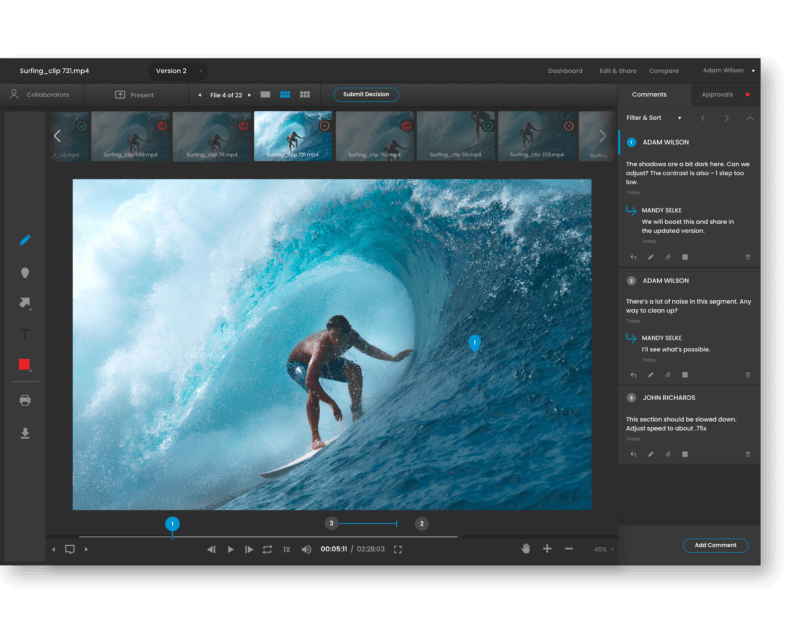Image resolution: width=800 pixels, height=622 pixels.
Task: Select the Text annotation tool
Action: (24, 336)
